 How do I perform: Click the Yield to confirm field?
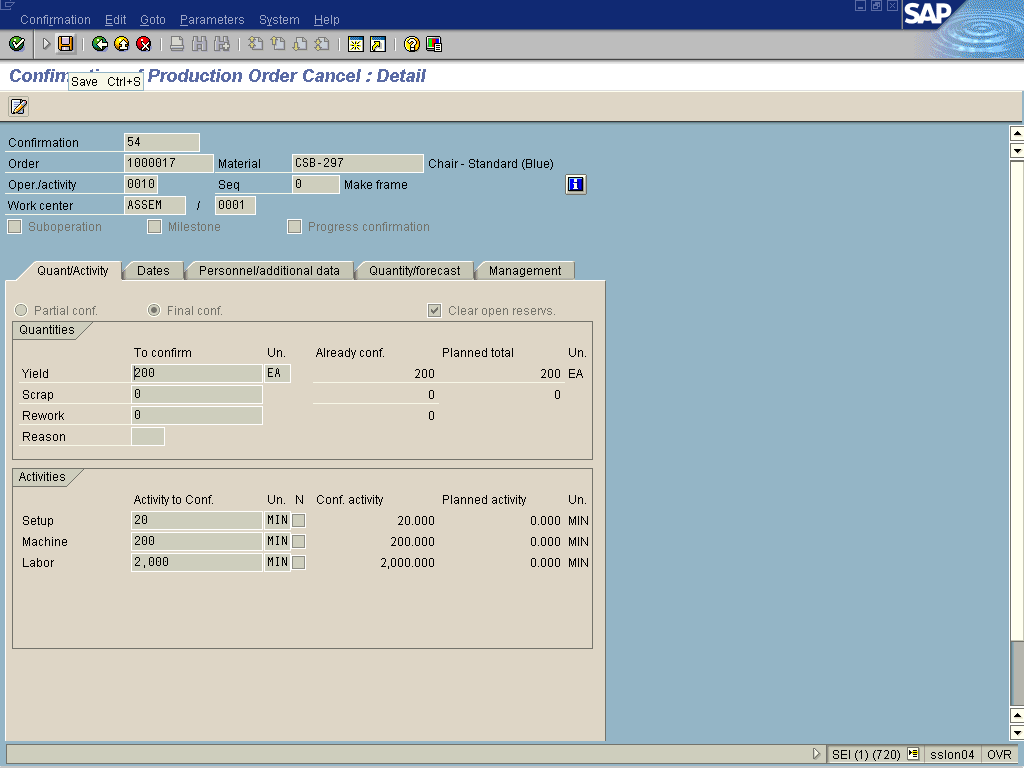pyautogui.click(x=197, y=373)
